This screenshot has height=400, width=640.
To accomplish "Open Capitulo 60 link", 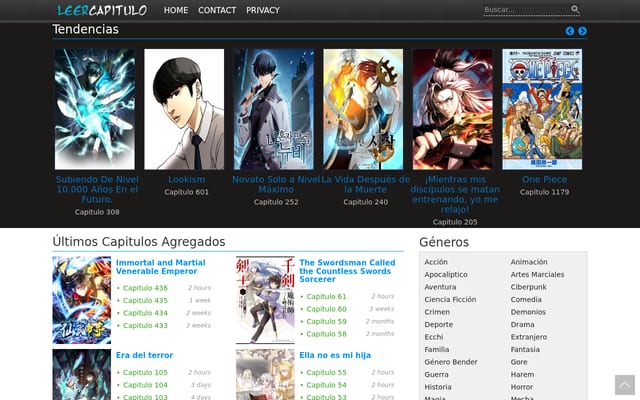I will pos(327,309).
